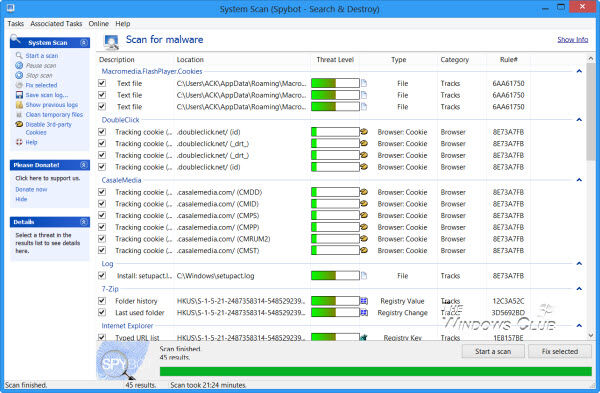Uncheck the casalemedia CMST cookie checkbox
Screen dimensions: 600x393
pos(102,250)
